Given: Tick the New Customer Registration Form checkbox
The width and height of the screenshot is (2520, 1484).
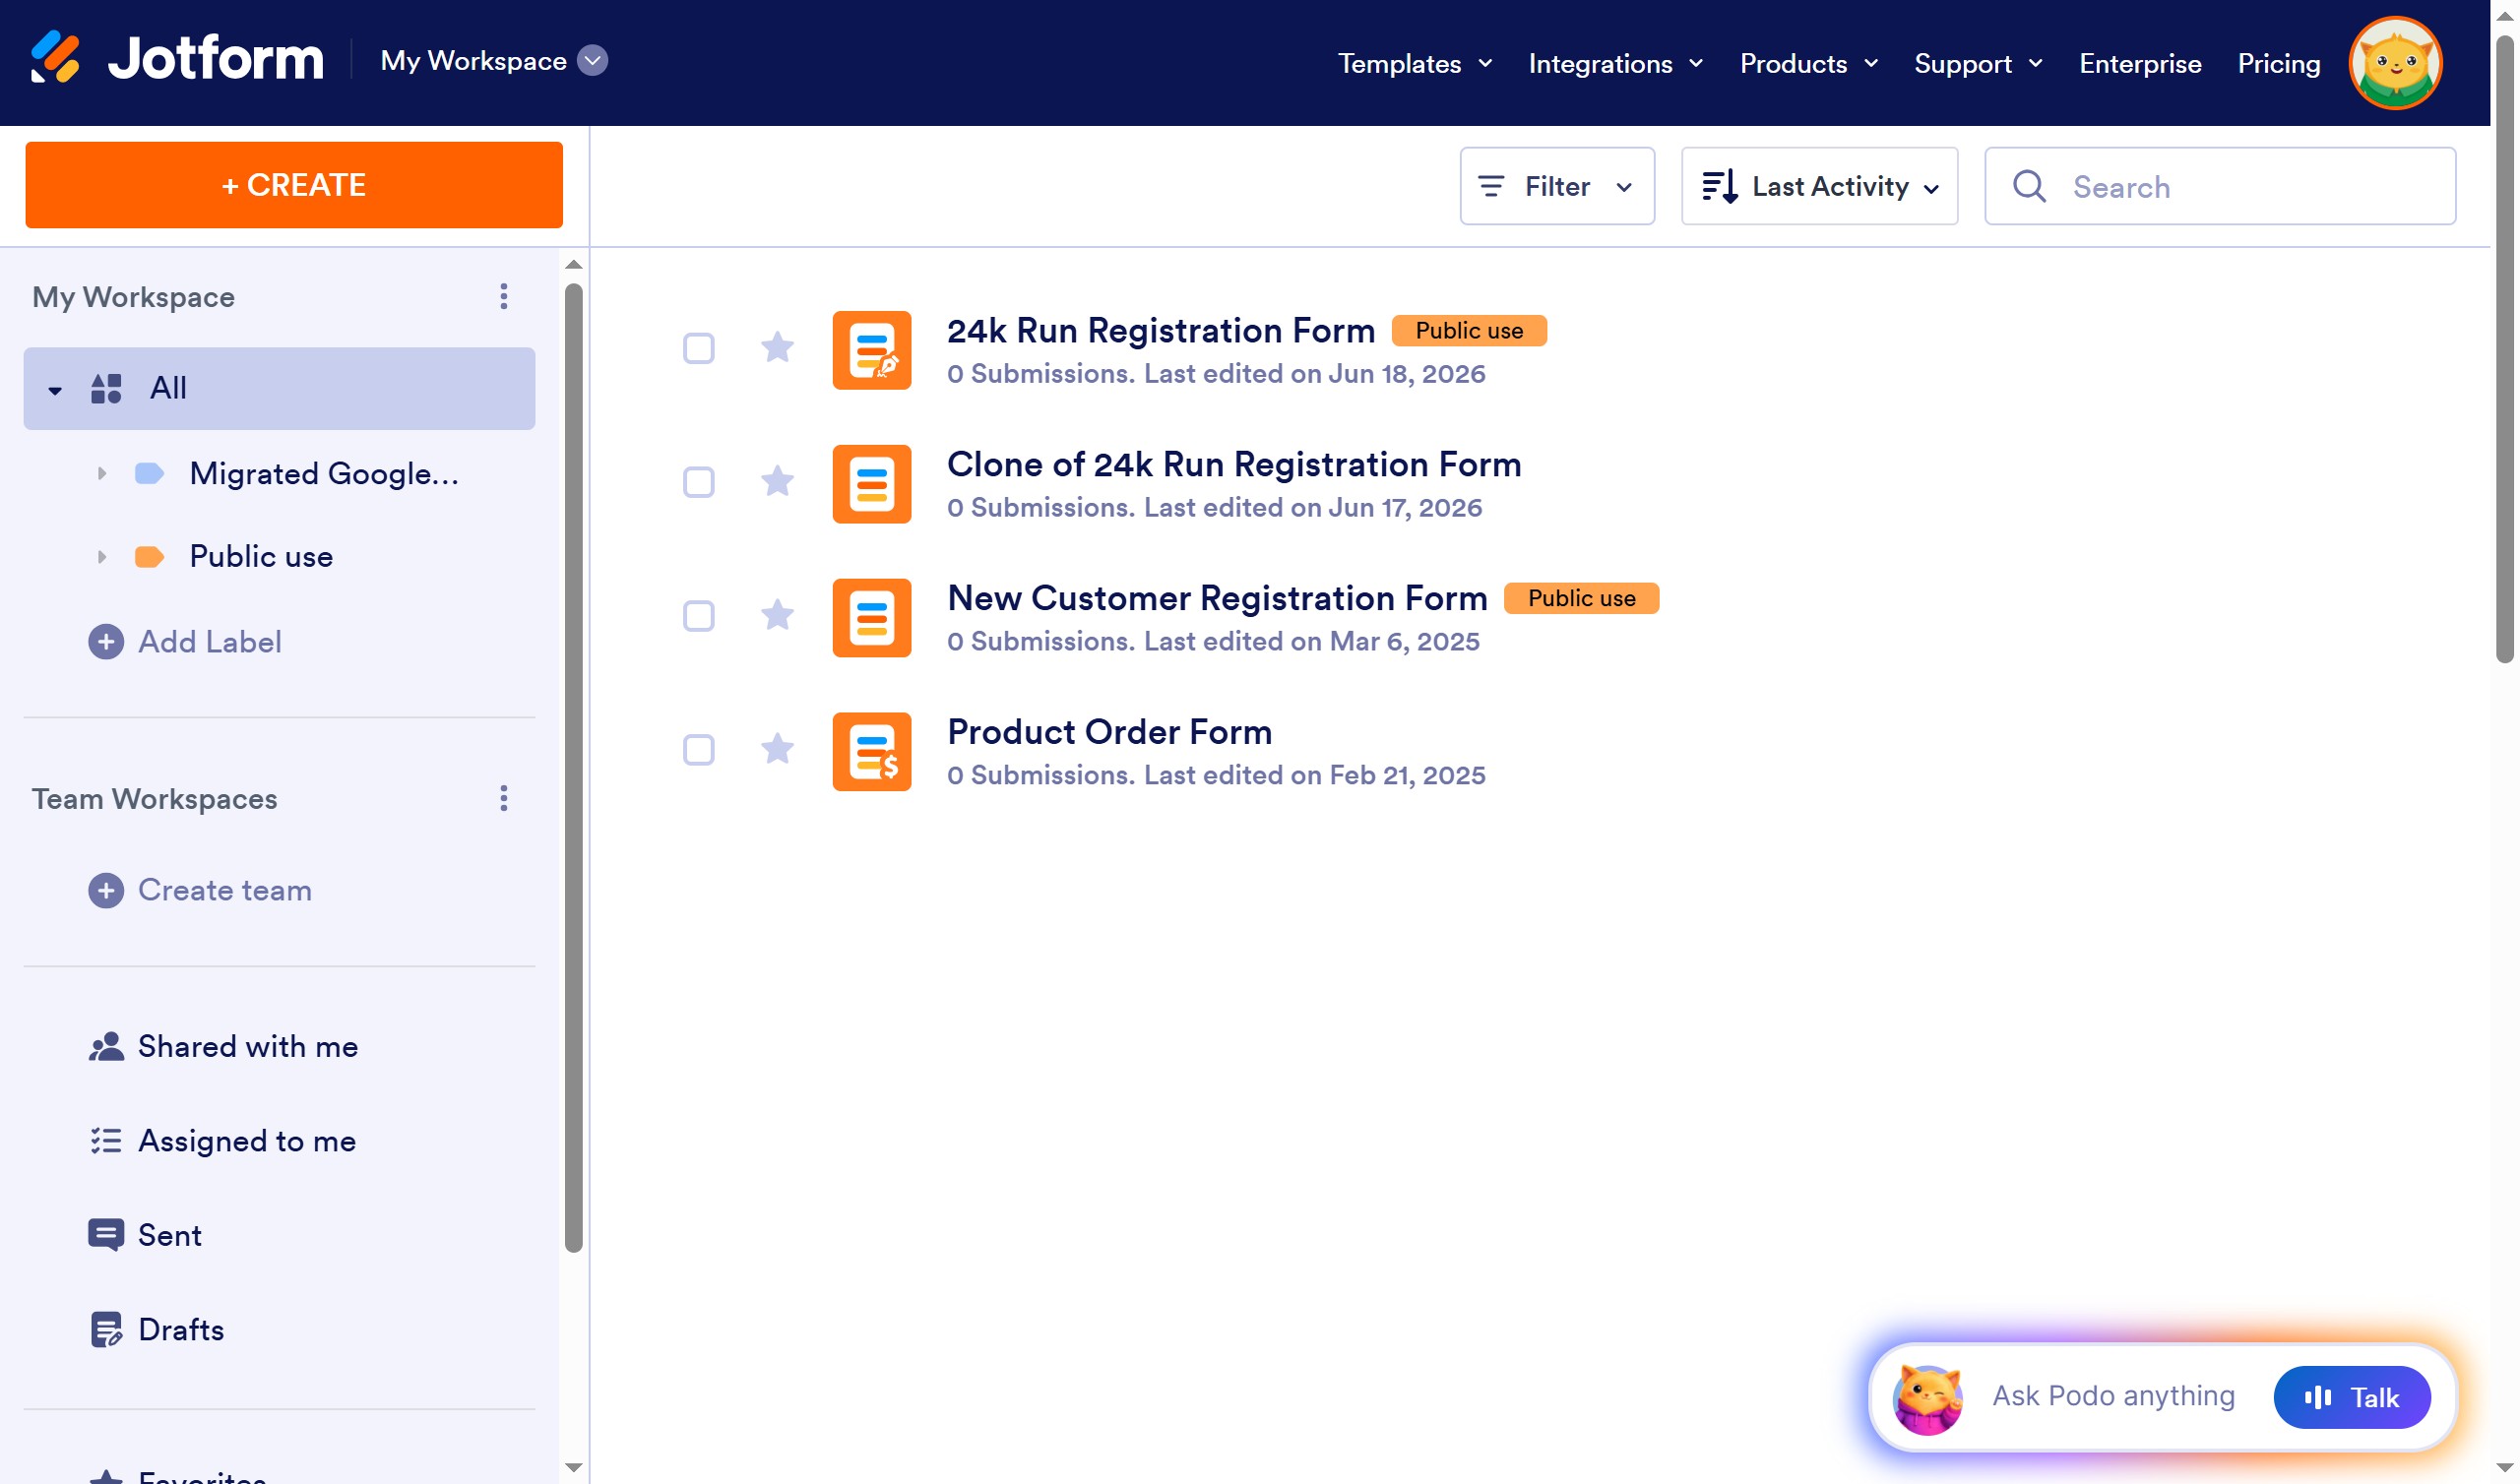Looking at the screenshot, I should point(699,616).
